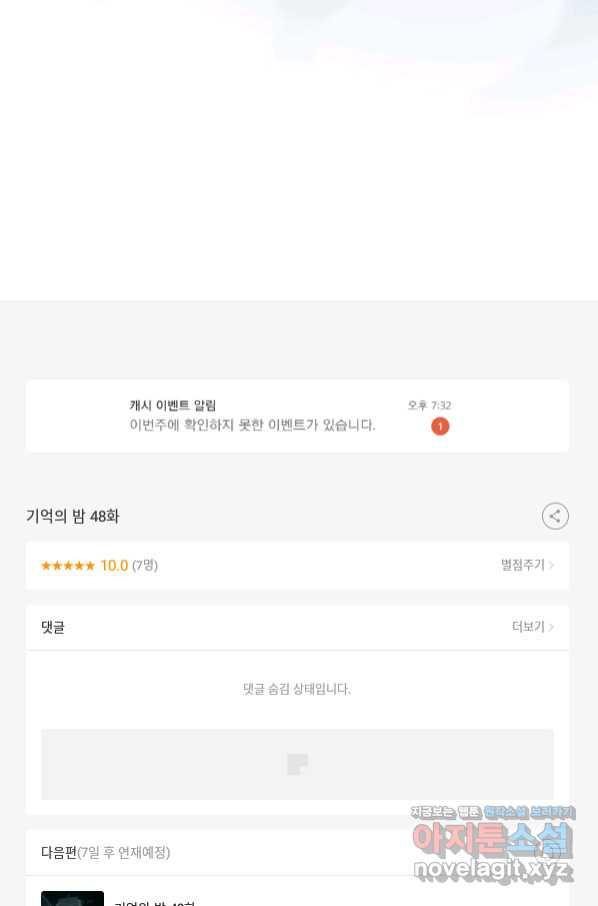This screenshot has width=598, height=906.
Task: Click the novelagit.xyz watermark link
Action: pos(493,870)
